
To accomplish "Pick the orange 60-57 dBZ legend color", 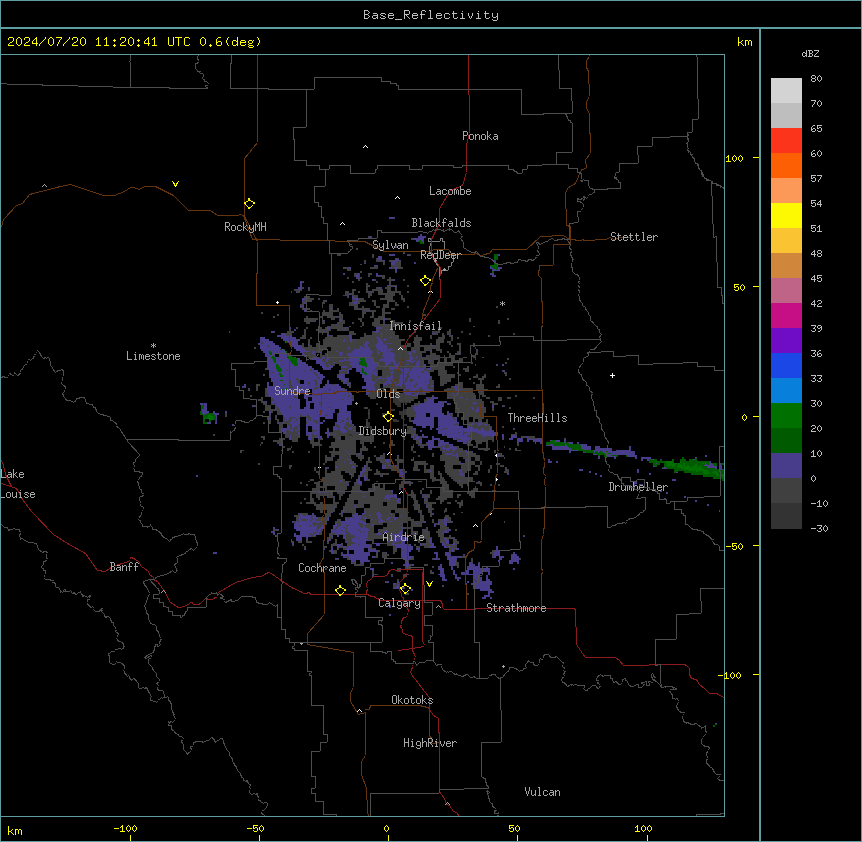I will pyautogui.click(x=786, y=165).
